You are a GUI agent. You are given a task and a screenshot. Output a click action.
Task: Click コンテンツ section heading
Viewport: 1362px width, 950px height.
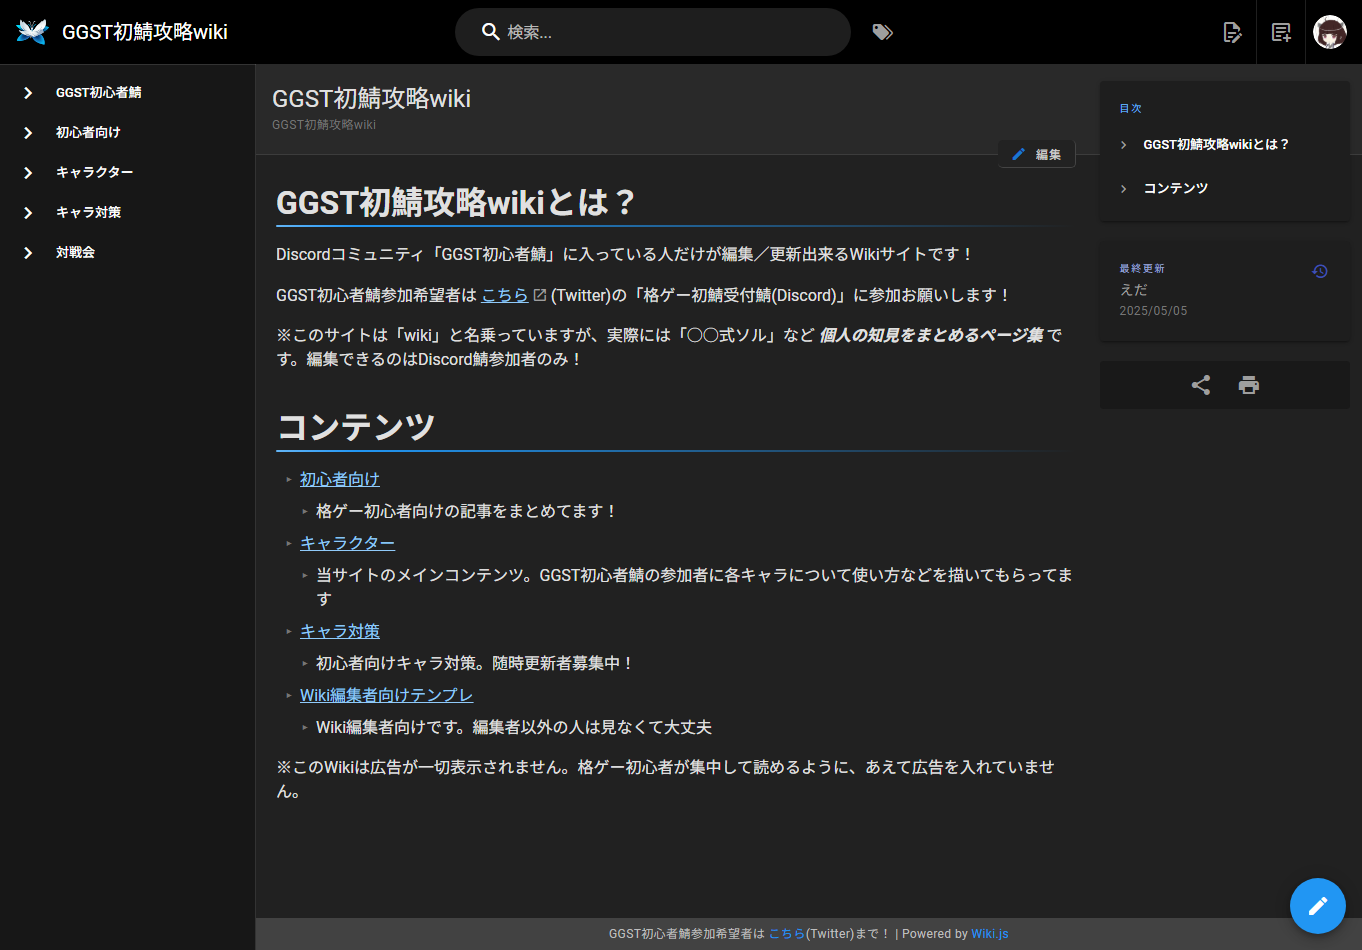[x=356, y=427]
